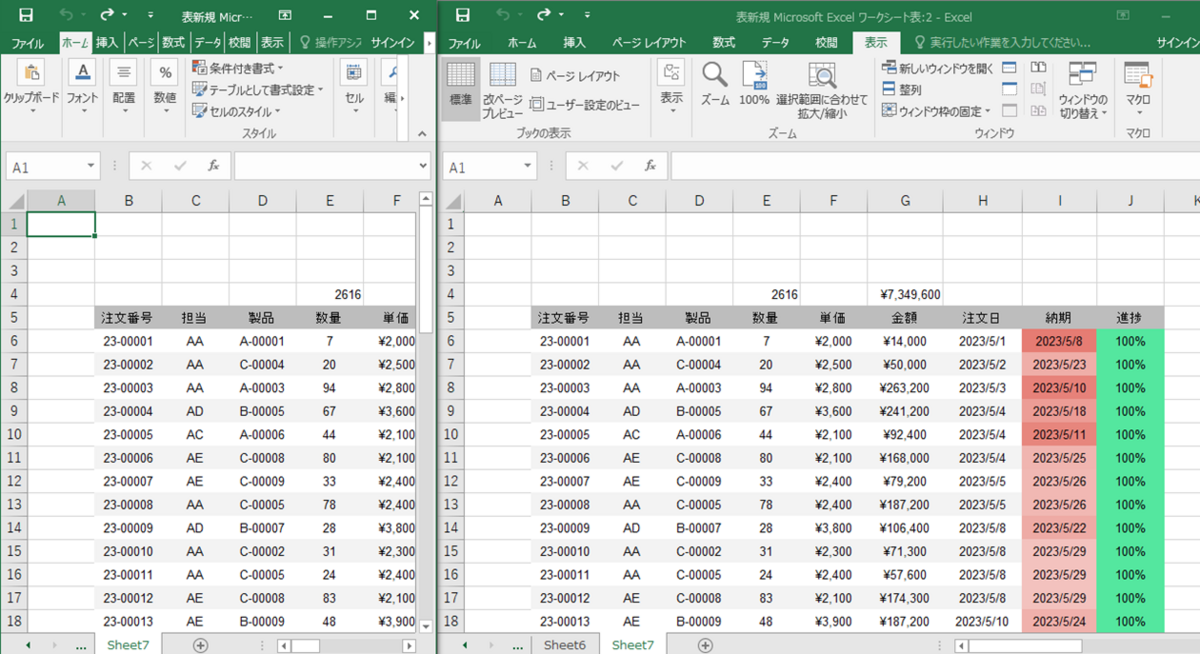The height and width of the screenshot is (654, 1200).
Task: Click ribbon display options icon, left window
Action: [285, 15]
